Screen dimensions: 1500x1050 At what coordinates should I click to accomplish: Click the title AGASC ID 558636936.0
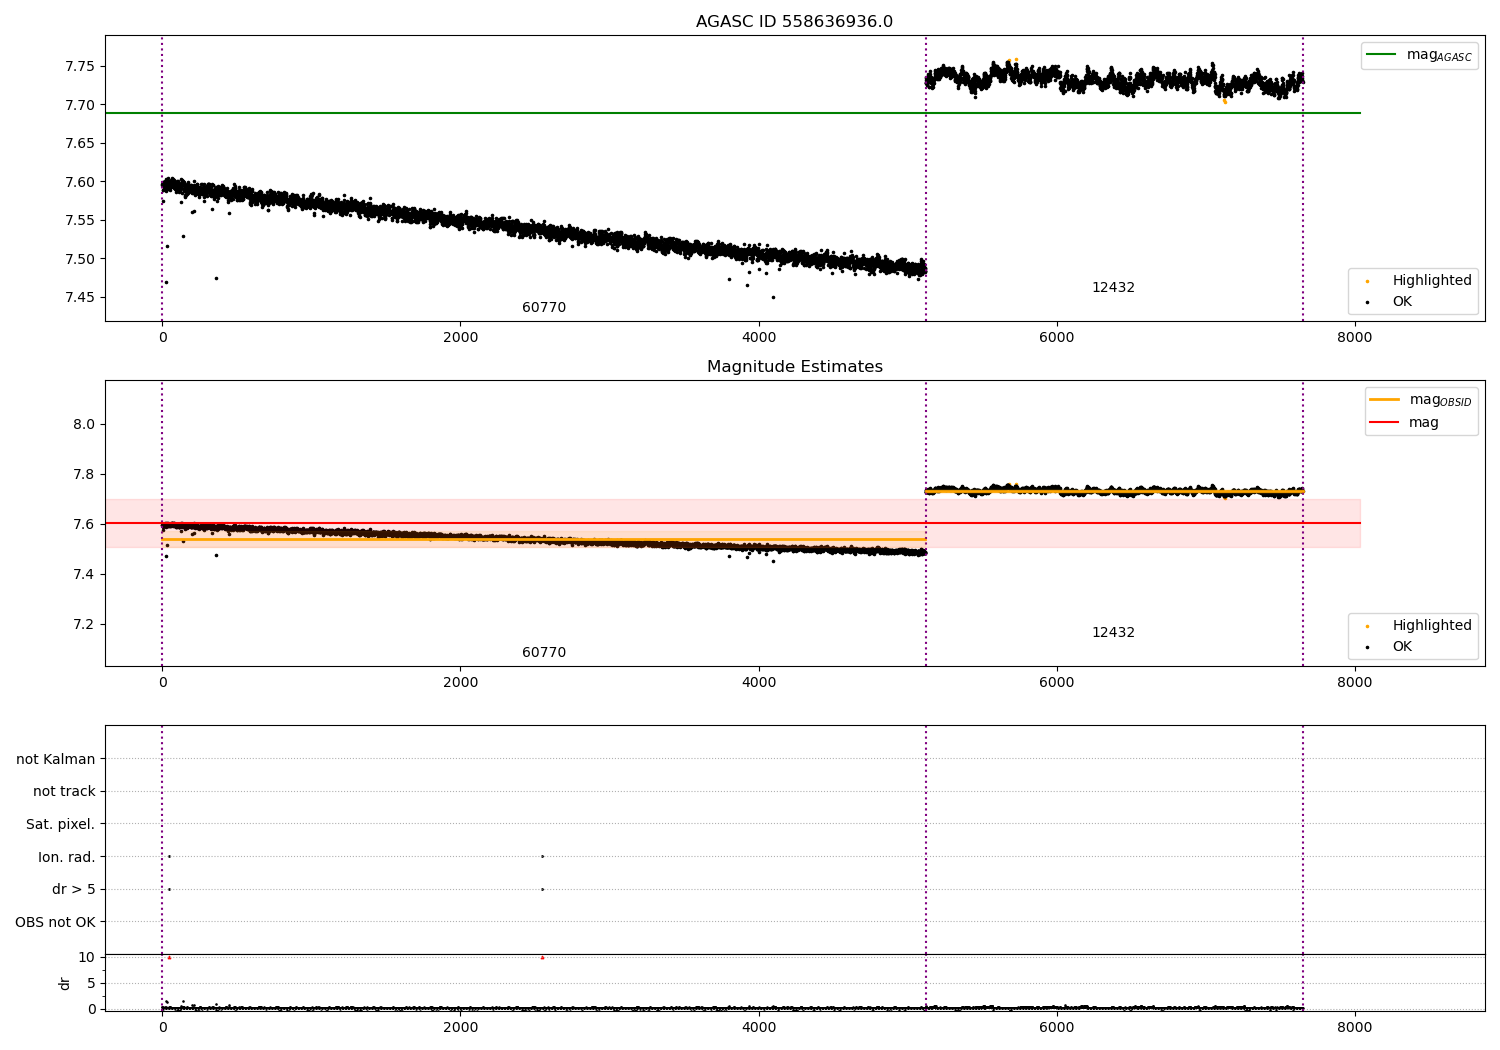tap(794, 22)
